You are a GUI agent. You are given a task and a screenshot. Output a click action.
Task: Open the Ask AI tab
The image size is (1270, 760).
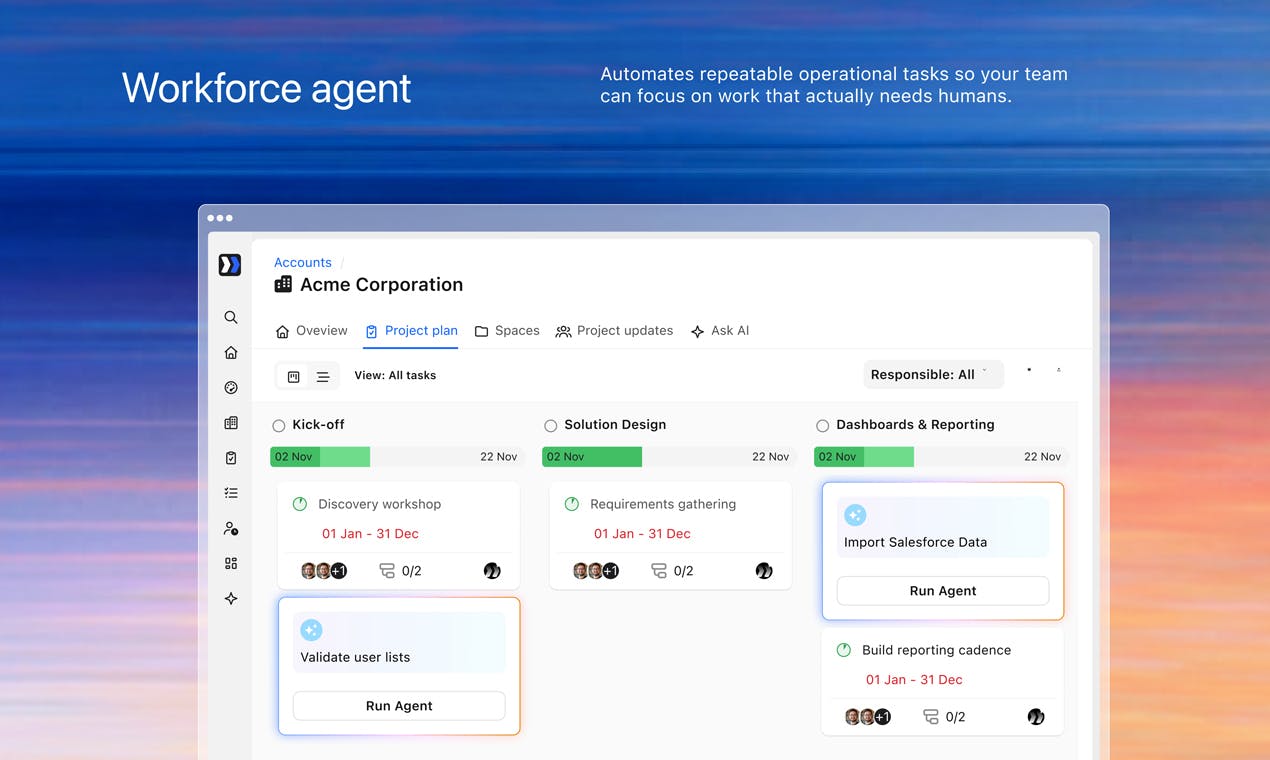pyautogui.click(x=720, y=331)
